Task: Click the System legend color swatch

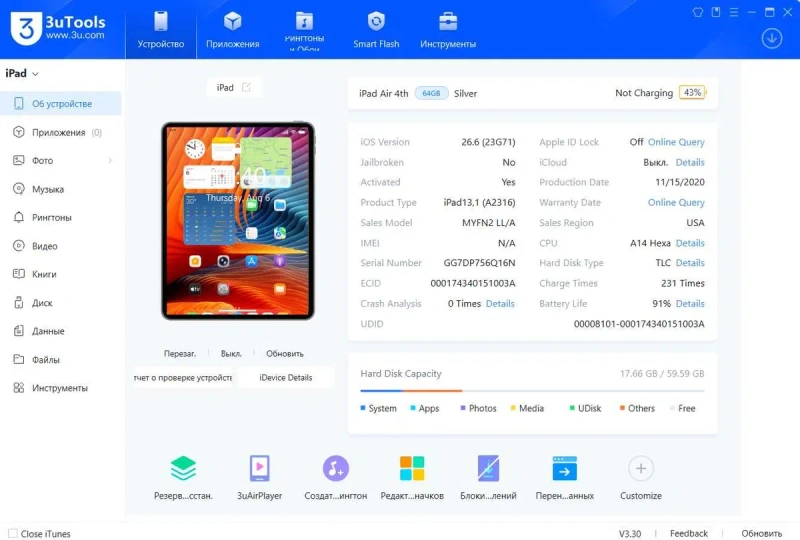Action: coord(363,408)
